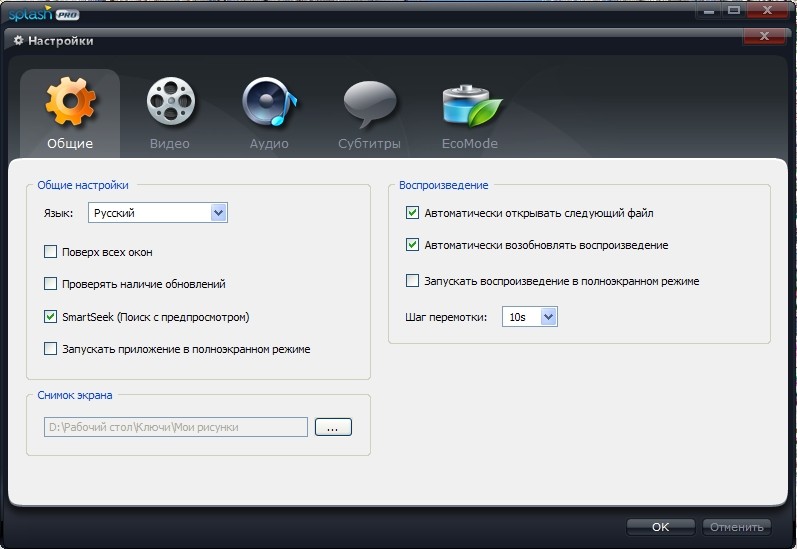Close the Настройки dialog
797x549 pixels.
[764, 36]
